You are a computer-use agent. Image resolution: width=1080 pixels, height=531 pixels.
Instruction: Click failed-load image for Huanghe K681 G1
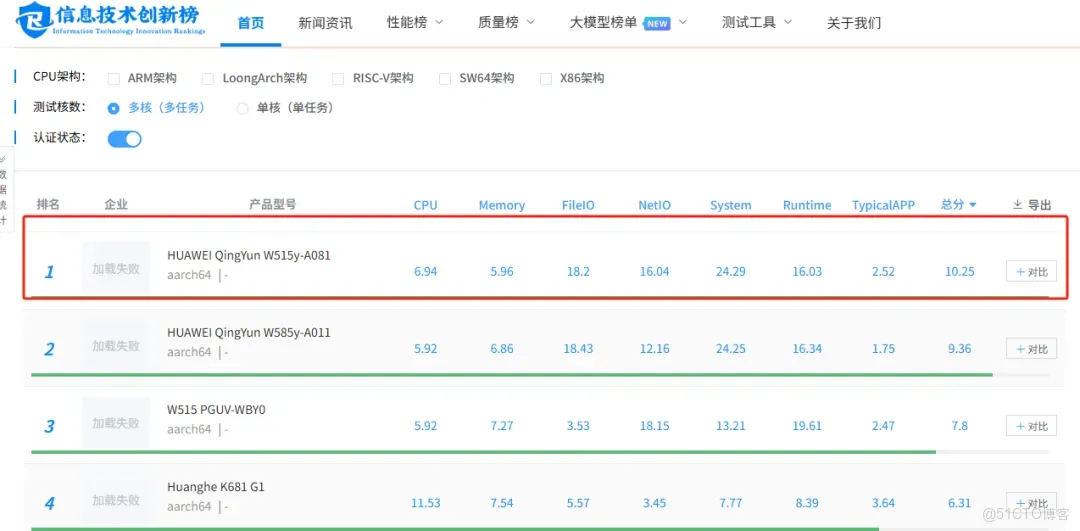tap(116, 499)
